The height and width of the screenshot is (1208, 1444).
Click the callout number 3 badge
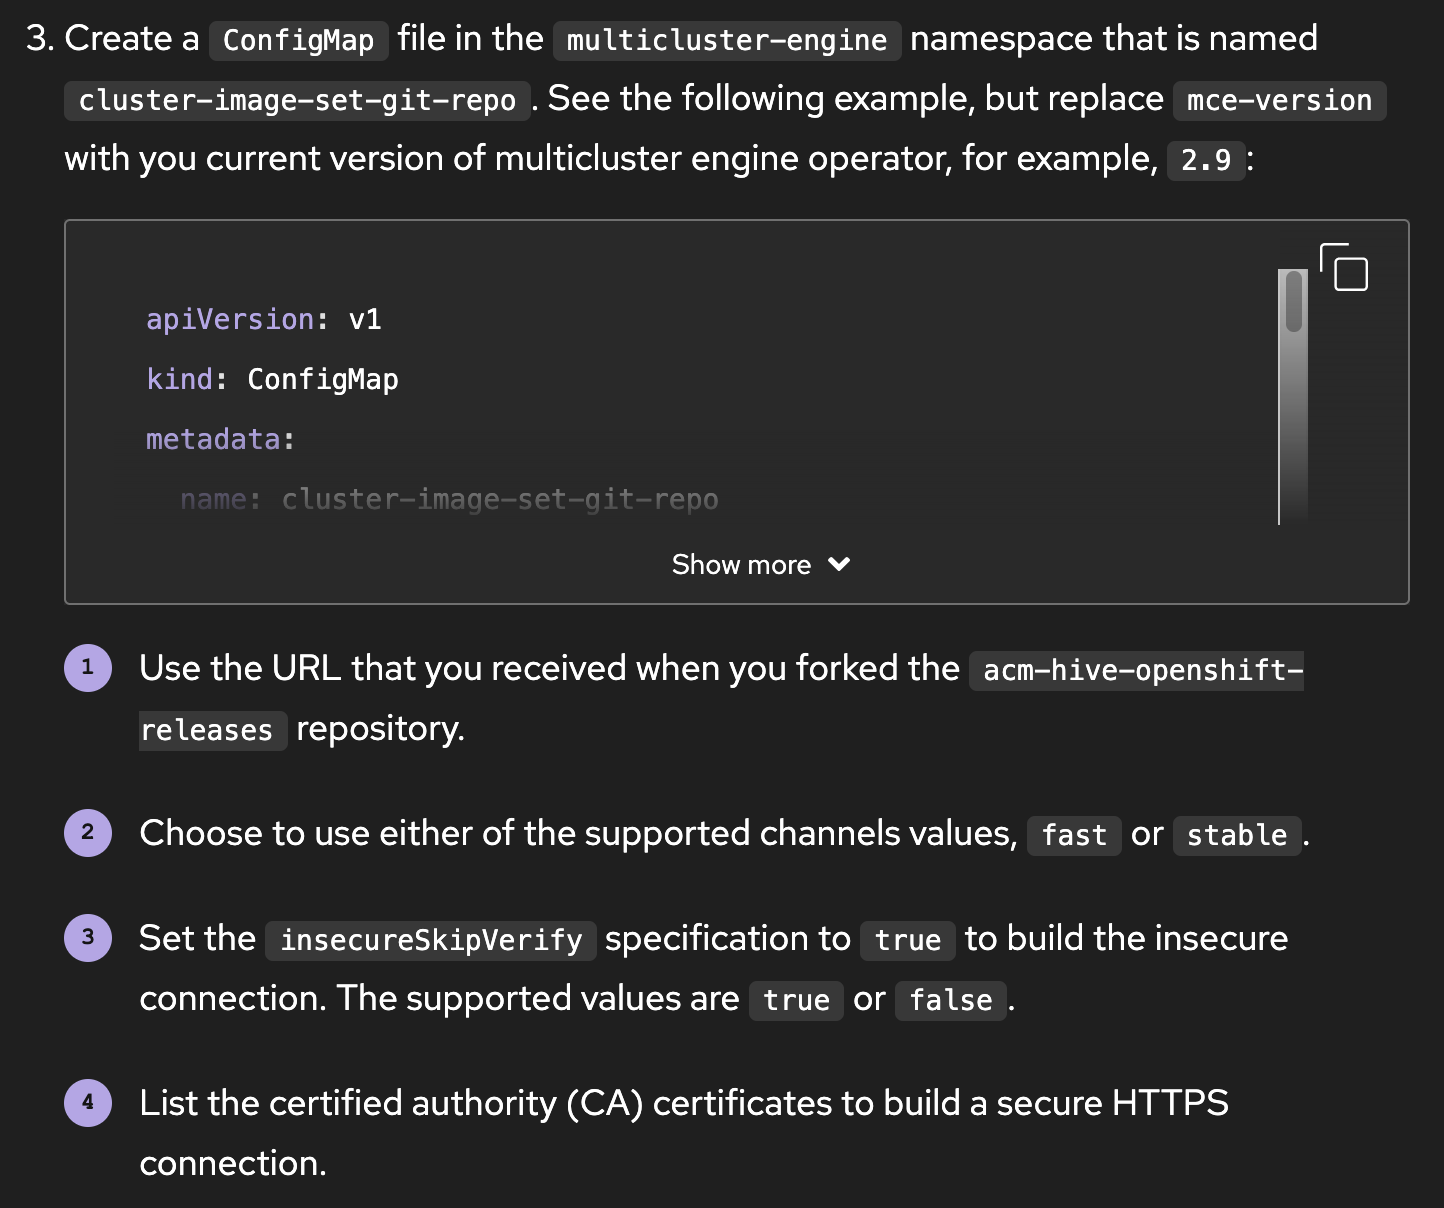pos(88,937)
